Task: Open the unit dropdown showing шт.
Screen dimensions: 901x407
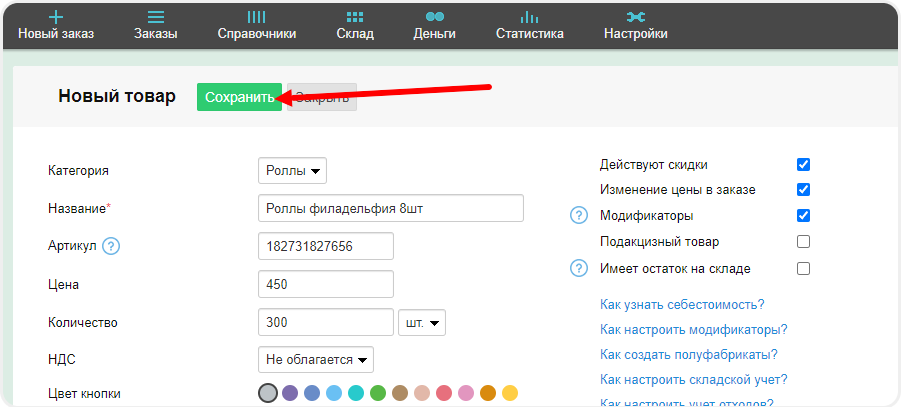Action: coord(421,323)
